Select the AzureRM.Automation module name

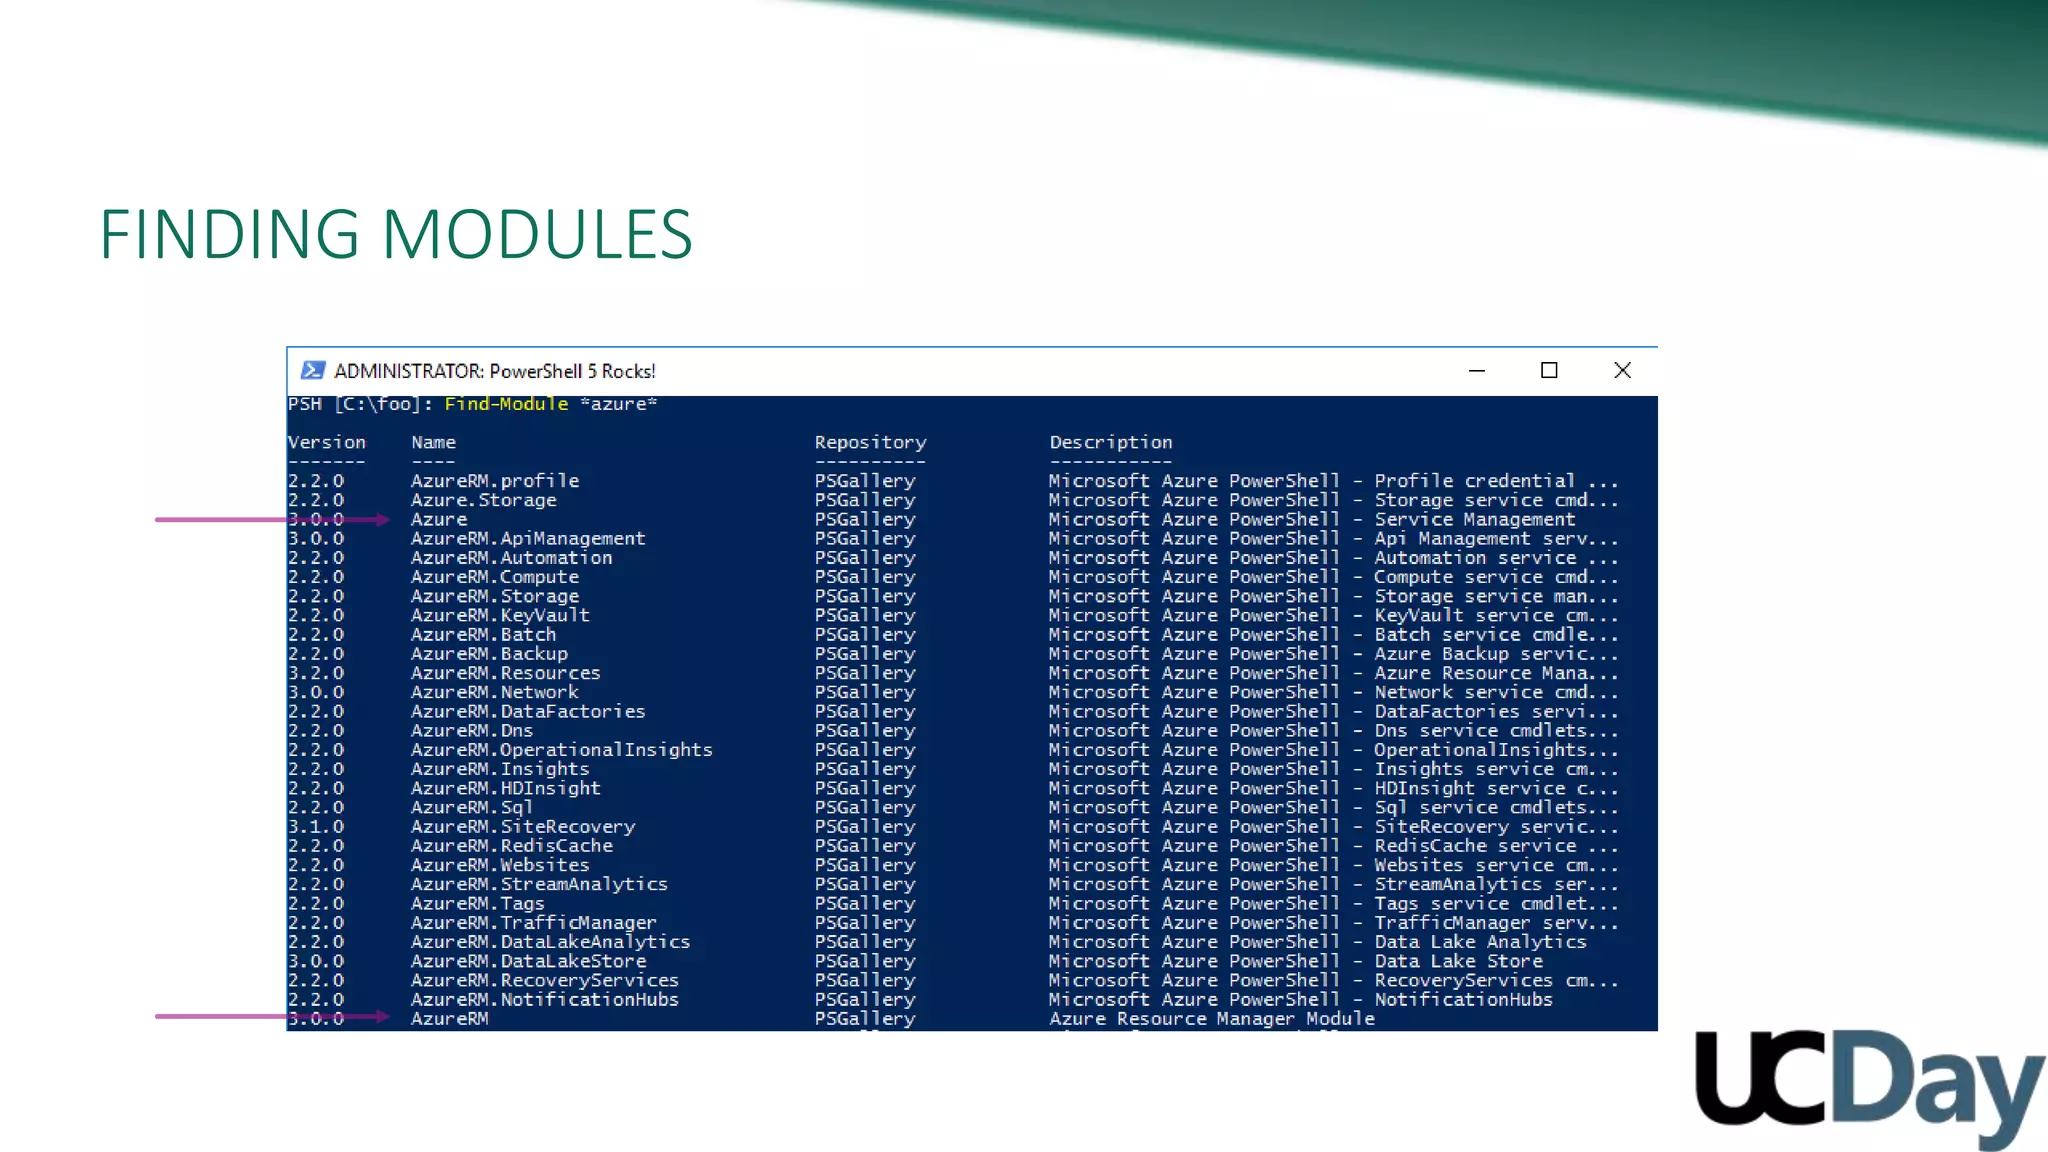click(511, 558)
